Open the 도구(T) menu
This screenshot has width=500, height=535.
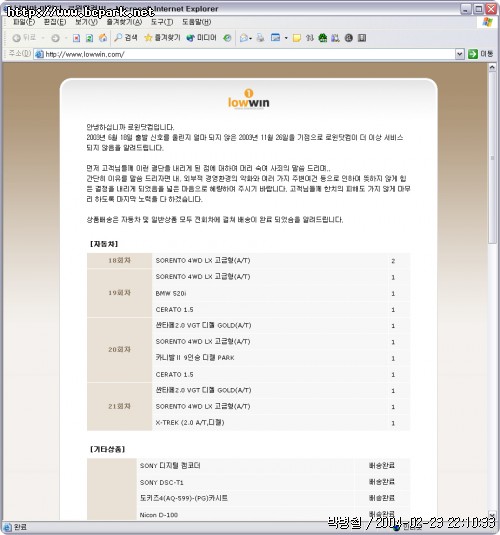pyautogui.click(x=162, y=22)
